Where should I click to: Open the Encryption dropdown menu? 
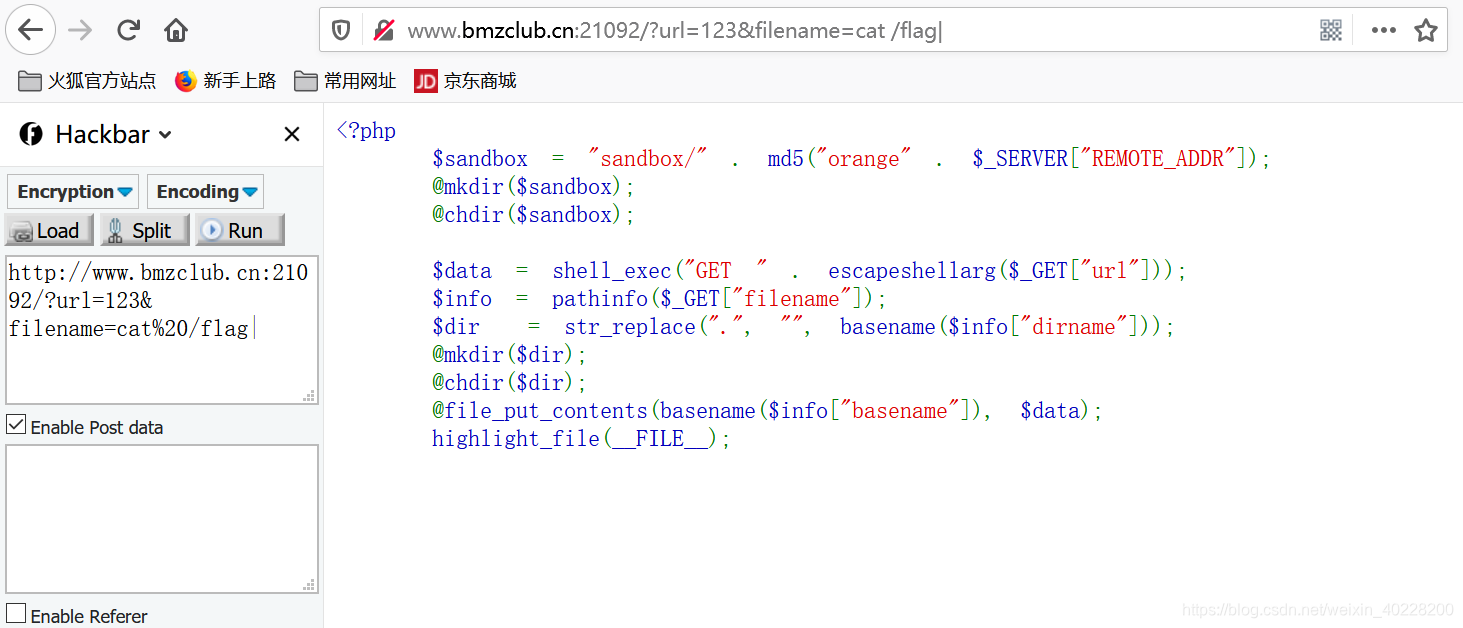pos(73,191)
